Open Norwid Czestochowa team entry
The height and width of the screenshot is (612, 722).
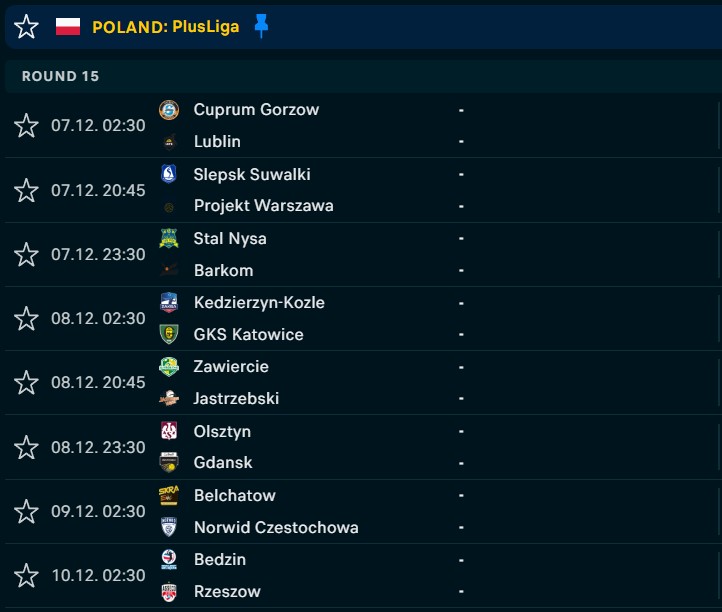276,527
